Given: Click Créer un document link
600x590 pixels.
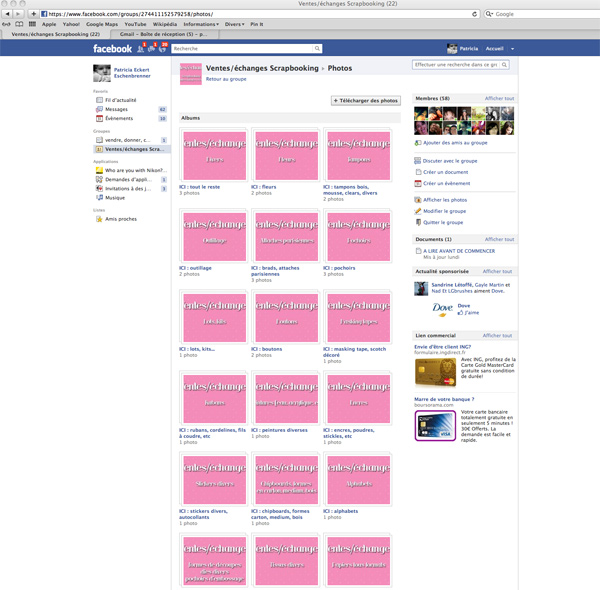Looking at the screenshot, I should click(x=445, y=172).
